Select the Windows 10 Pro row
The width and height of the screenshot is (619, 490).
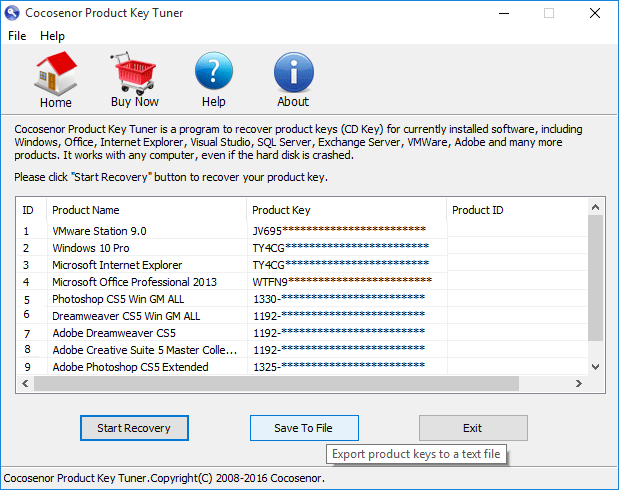[x=302, y=248]
